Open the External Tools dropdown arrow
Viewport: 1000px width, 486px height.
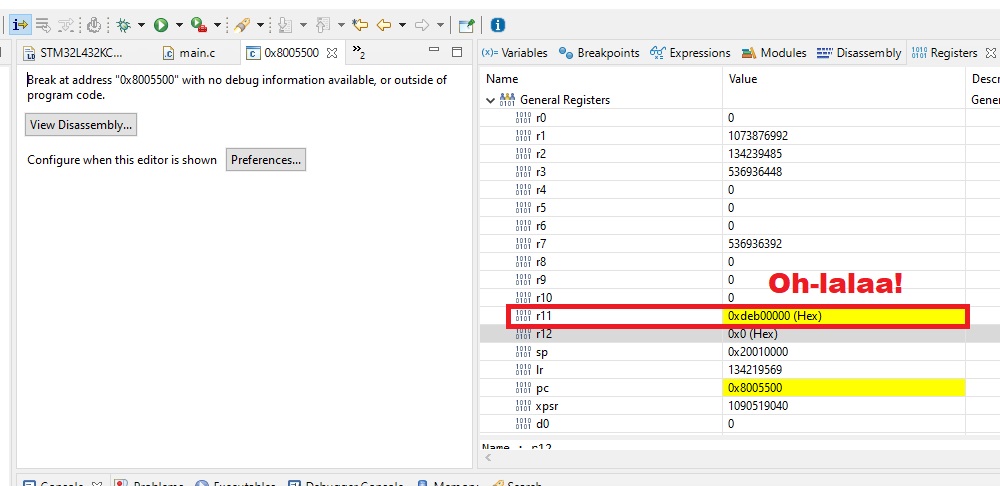coord(217,26)
